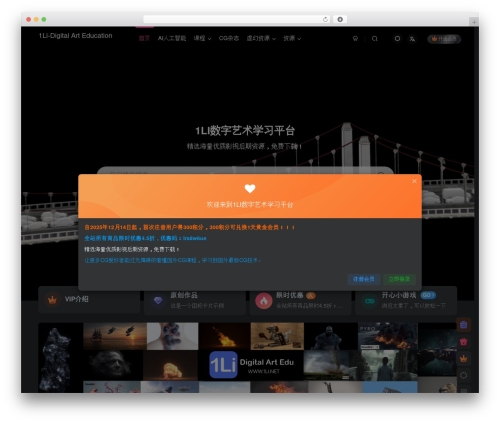The image size is (500, 423).
Task: Expand the 虚幻资源 dropdown menu
Action: pyautogui.click(x=261, y=38)
